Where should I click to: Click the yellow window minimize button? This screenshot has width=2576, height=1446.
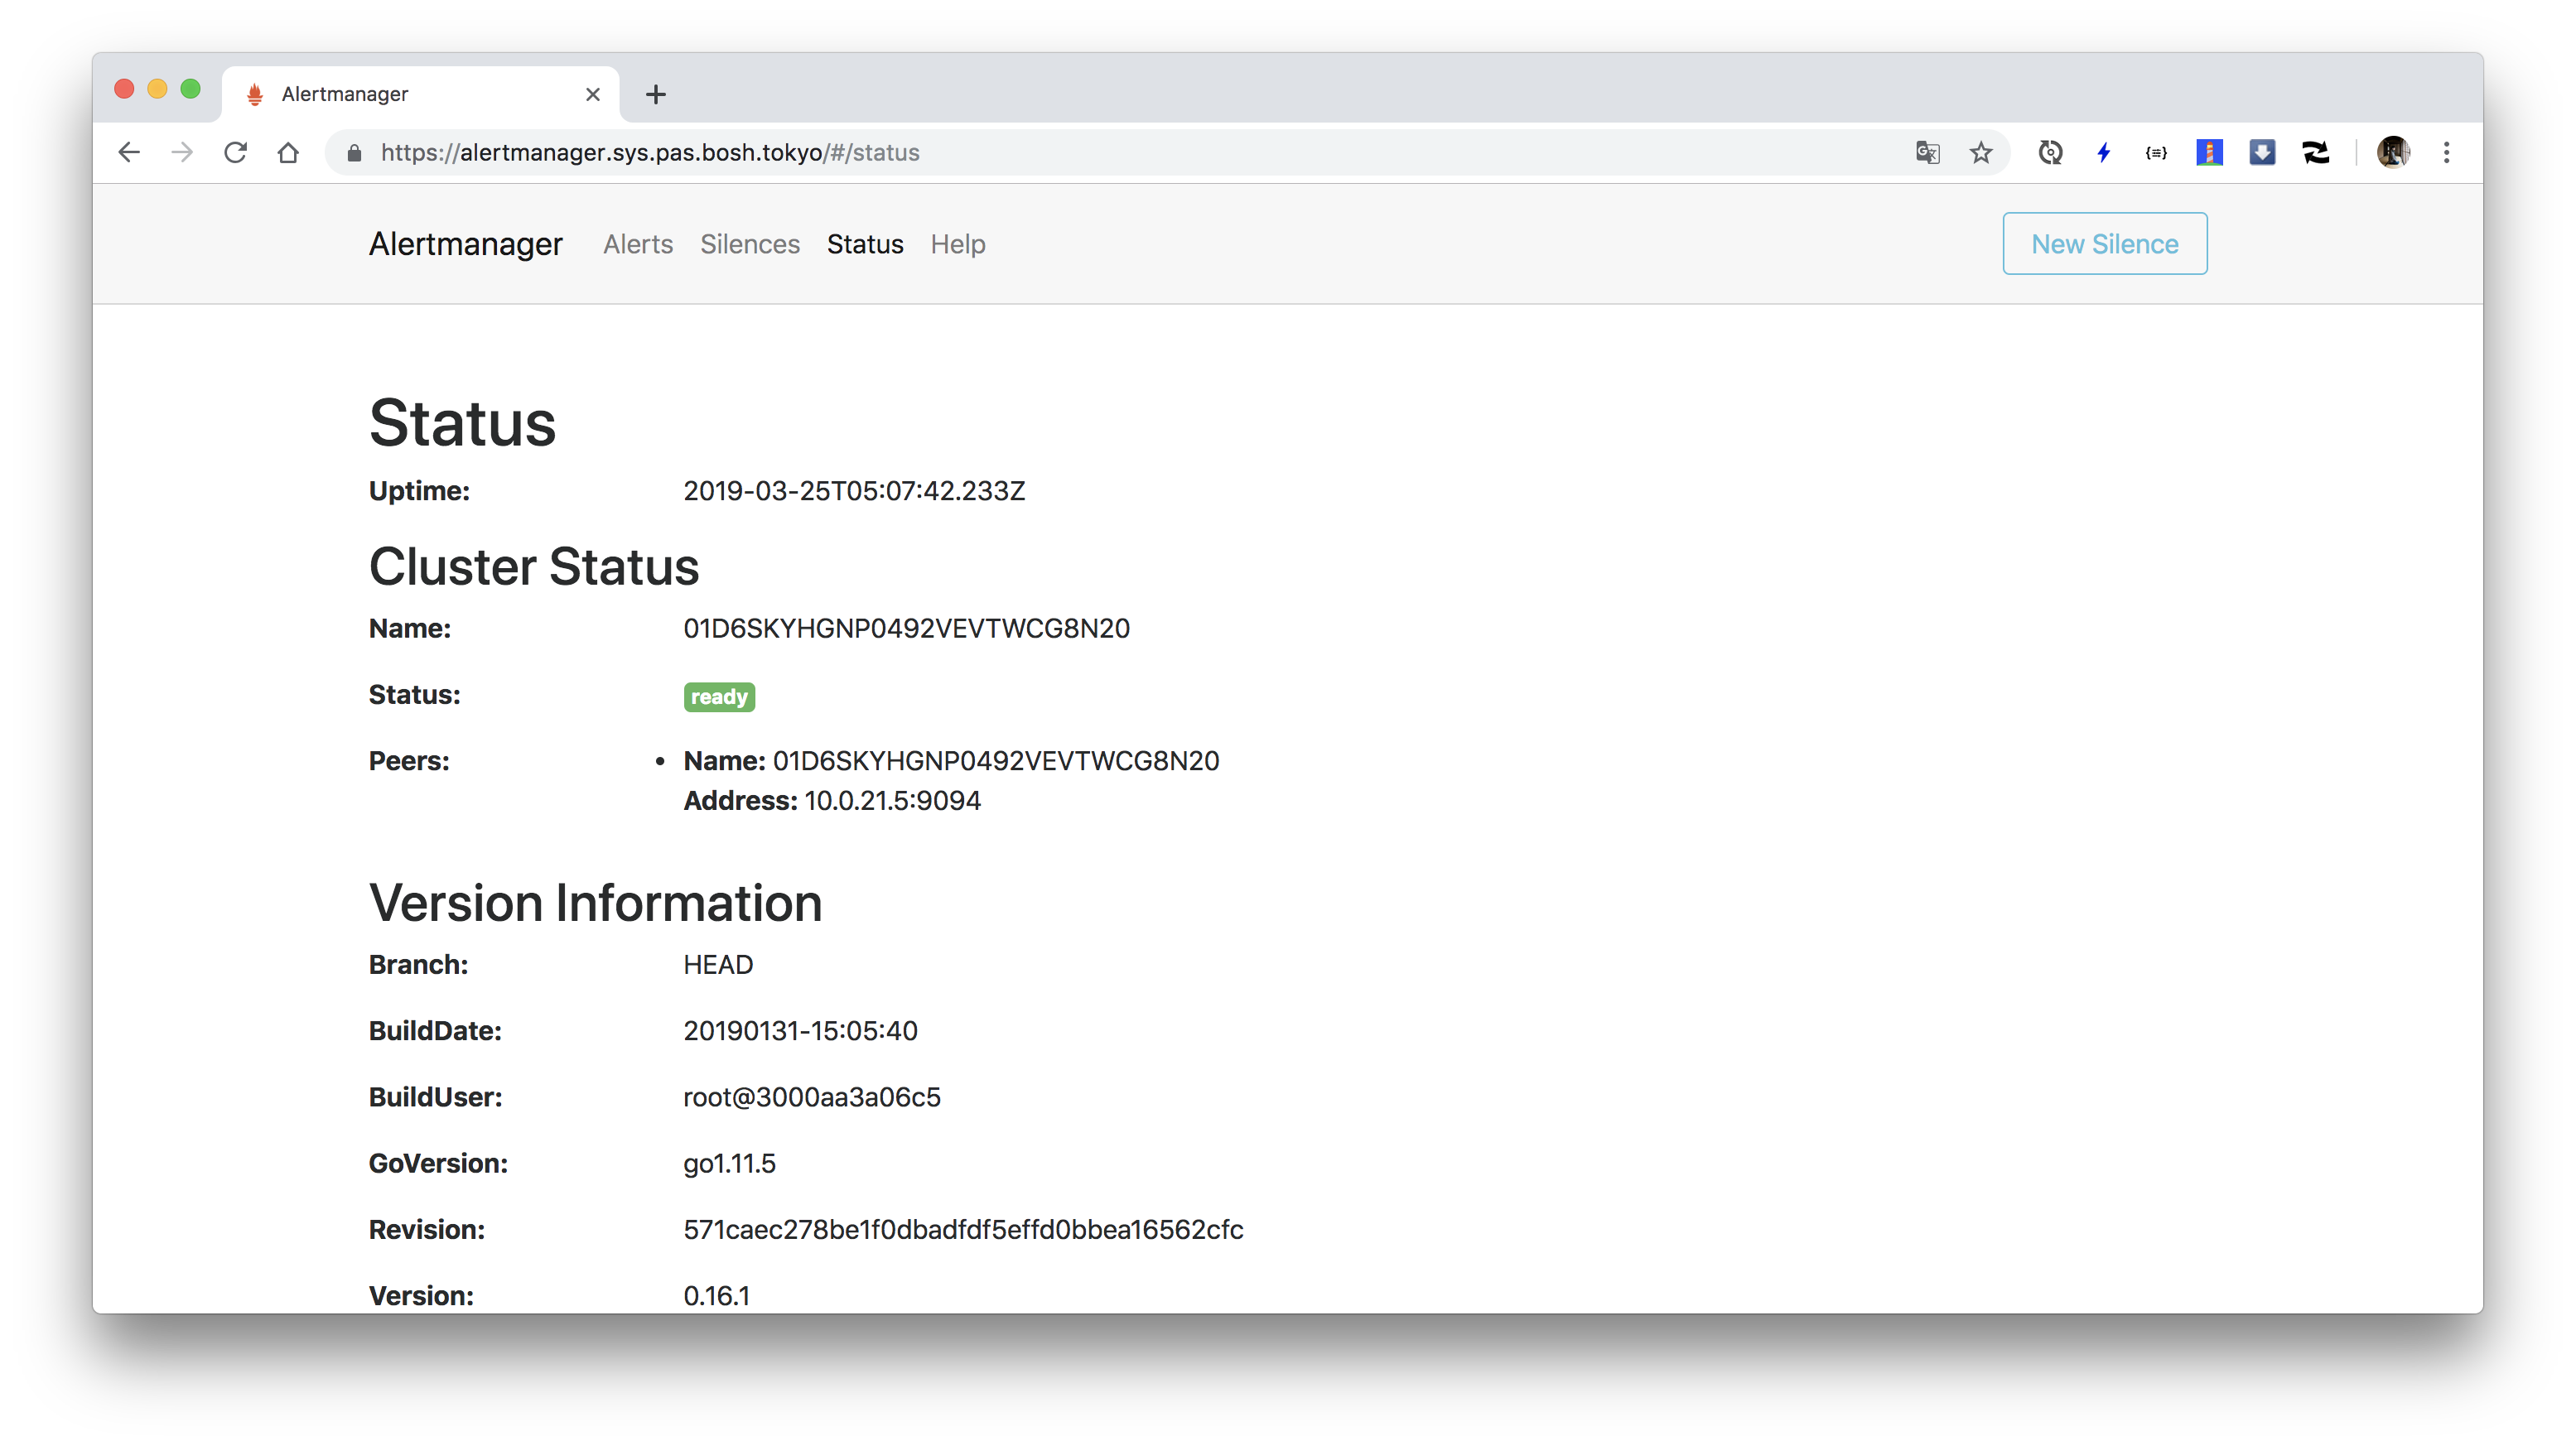pyautogui.click(x=157, y=89)
